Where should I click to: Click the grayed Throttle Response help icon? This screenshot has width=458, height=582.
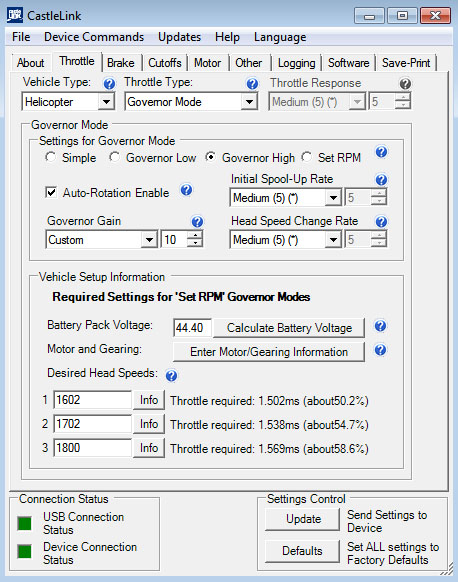click(405, 84)
